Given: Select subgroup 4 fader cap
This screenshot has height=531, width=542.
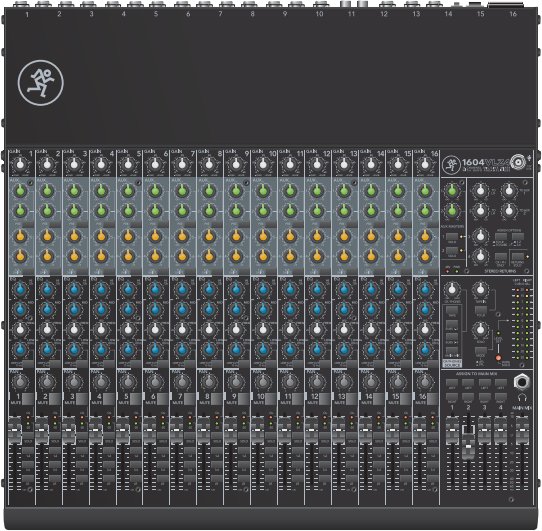Looking at the screenshot, I should coord(501,430).
